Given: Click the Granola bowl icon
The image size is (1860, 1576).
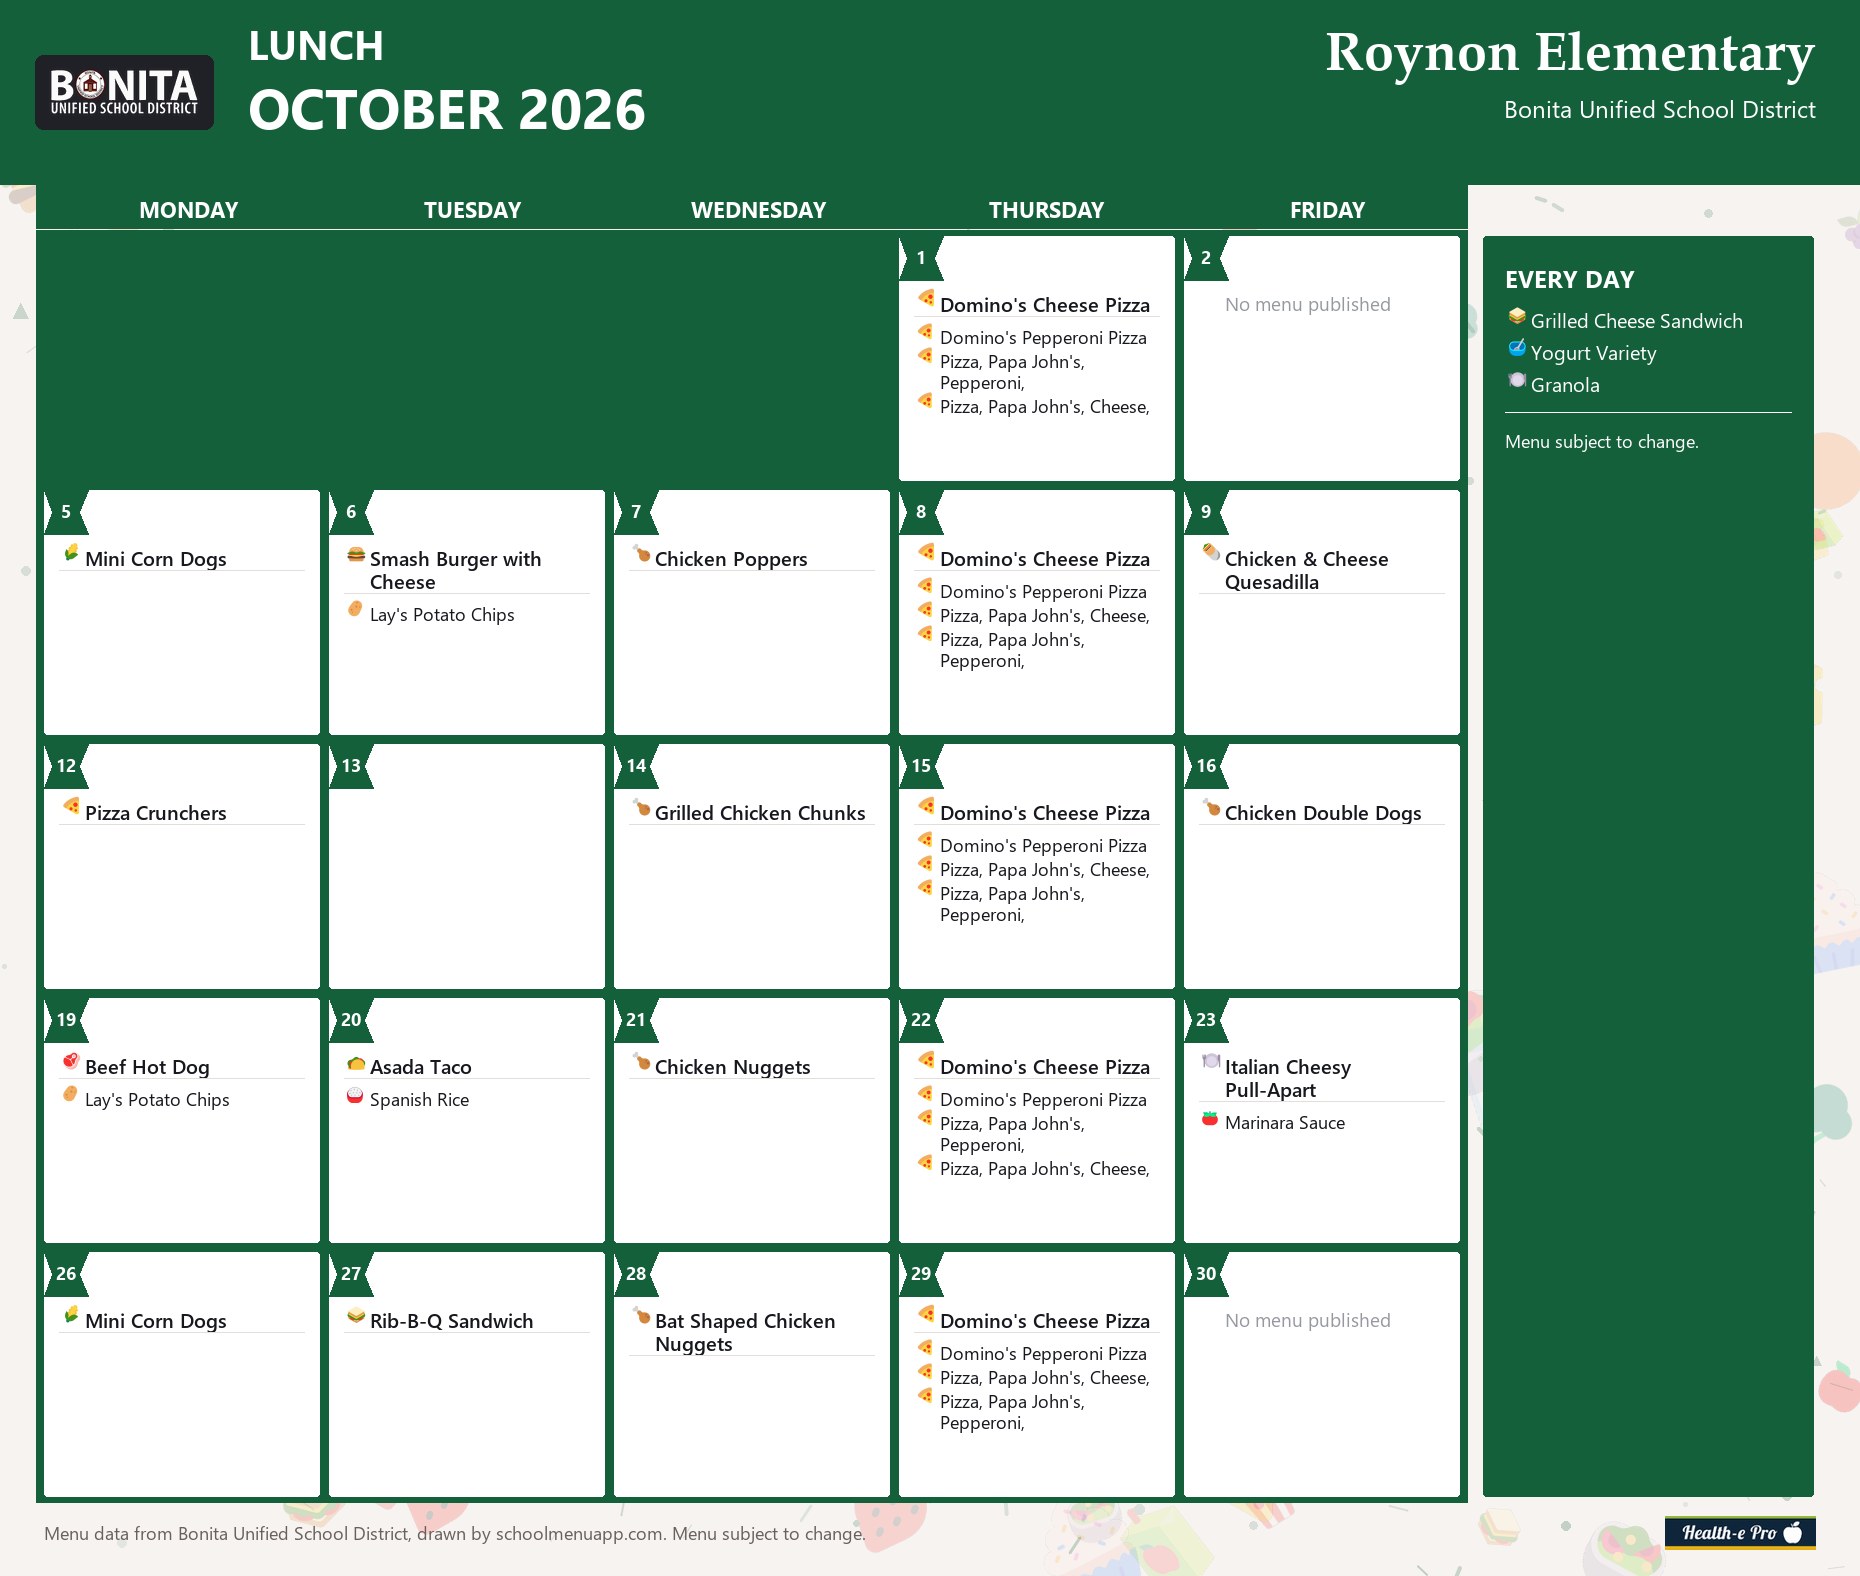Looking at the screenshot, I should tap(1517, 380).
